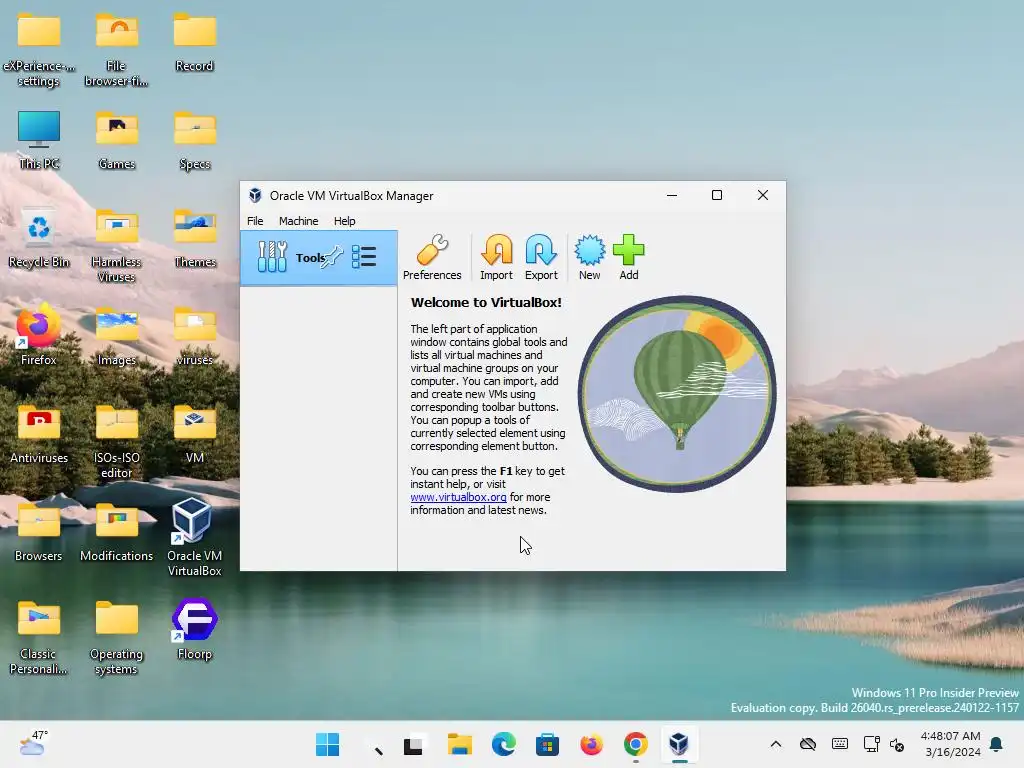The image size is (1024, 768).
Task: Click the muted volume tray icon
Action: point(897,745)
